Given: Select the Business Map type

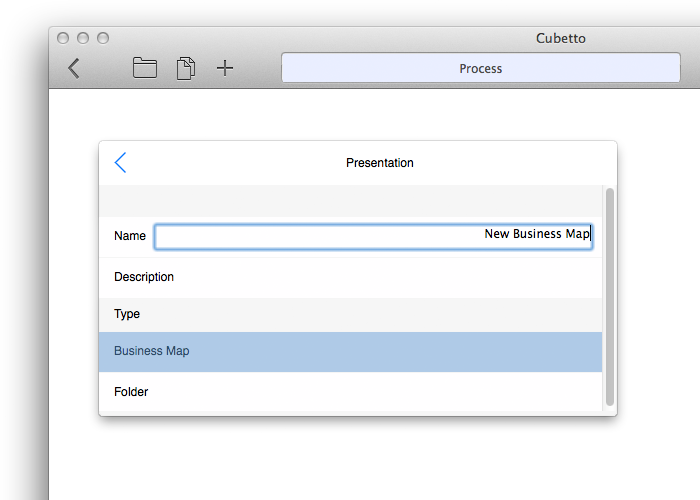Looking at the screenshot, I should [x=350, y=351].
